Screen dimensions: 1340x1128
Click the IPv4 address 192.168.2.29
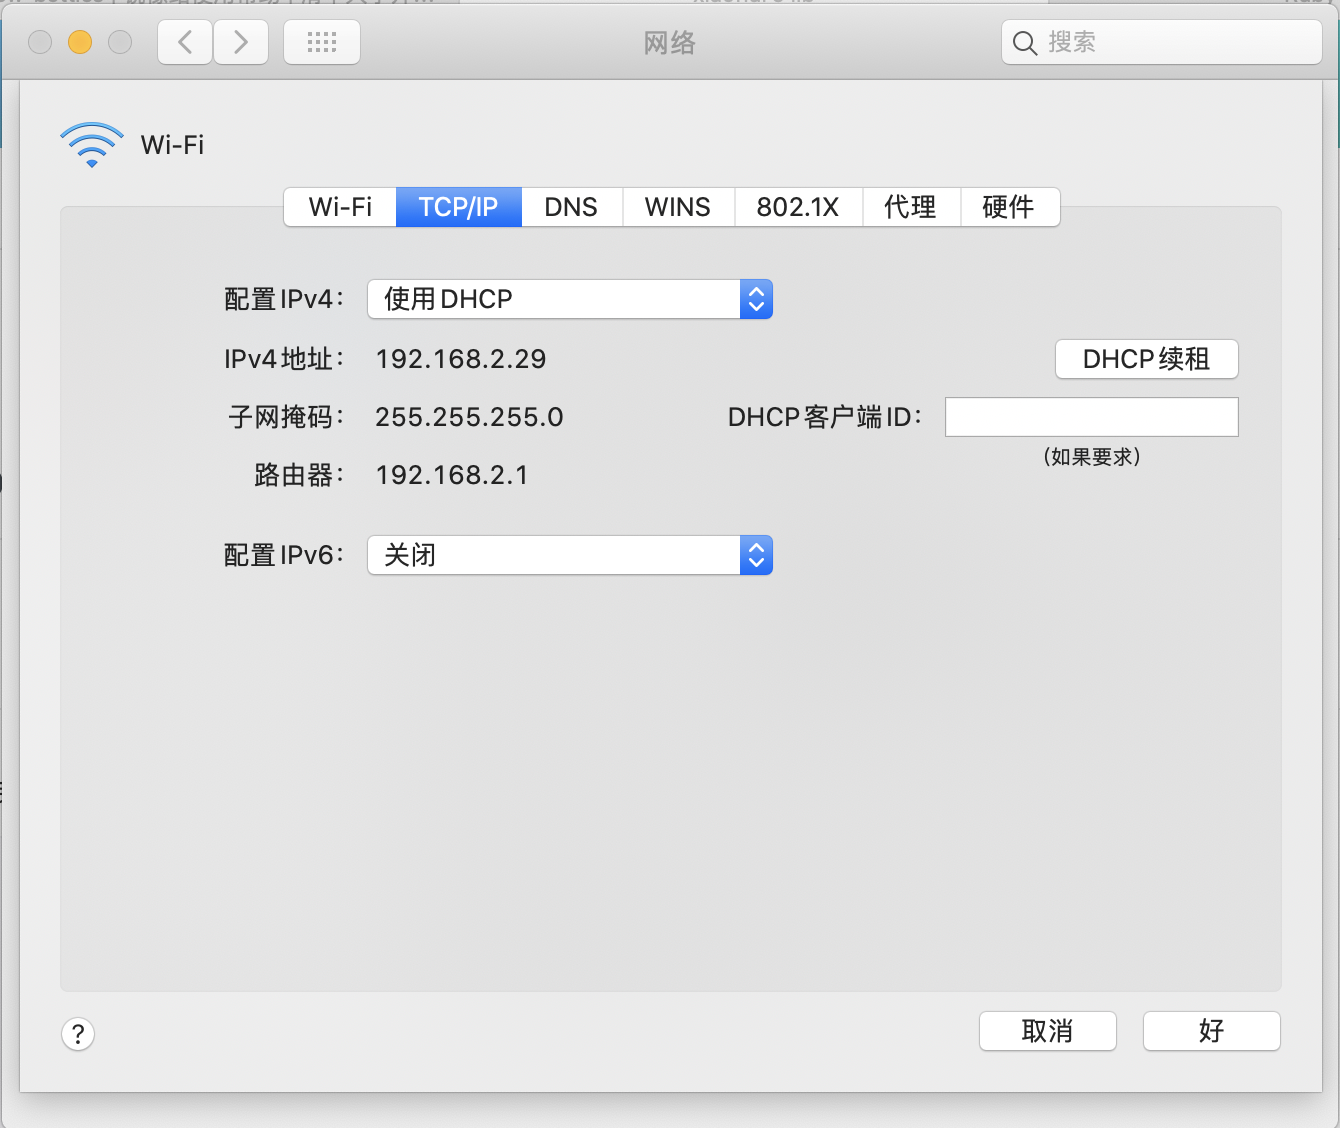tap(461, 359)
